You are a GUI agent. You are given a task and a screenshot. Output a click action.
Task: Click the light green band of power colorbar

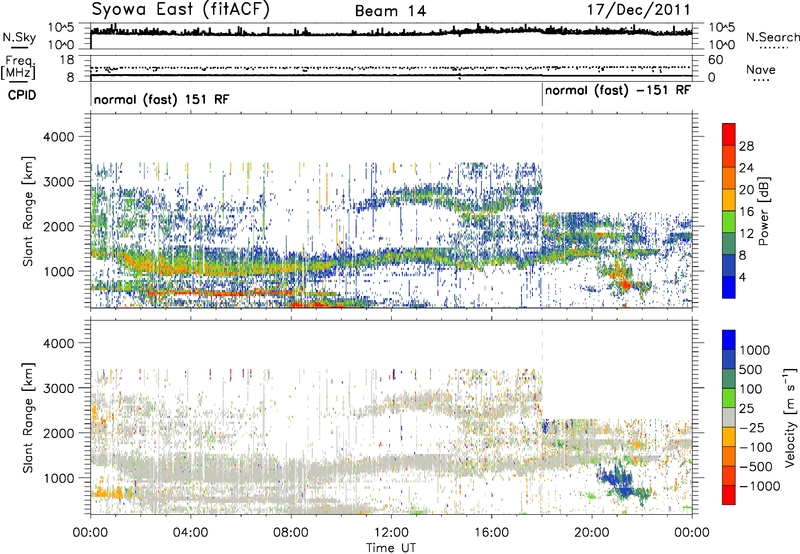pyautogui.click(x=729, y=221)
